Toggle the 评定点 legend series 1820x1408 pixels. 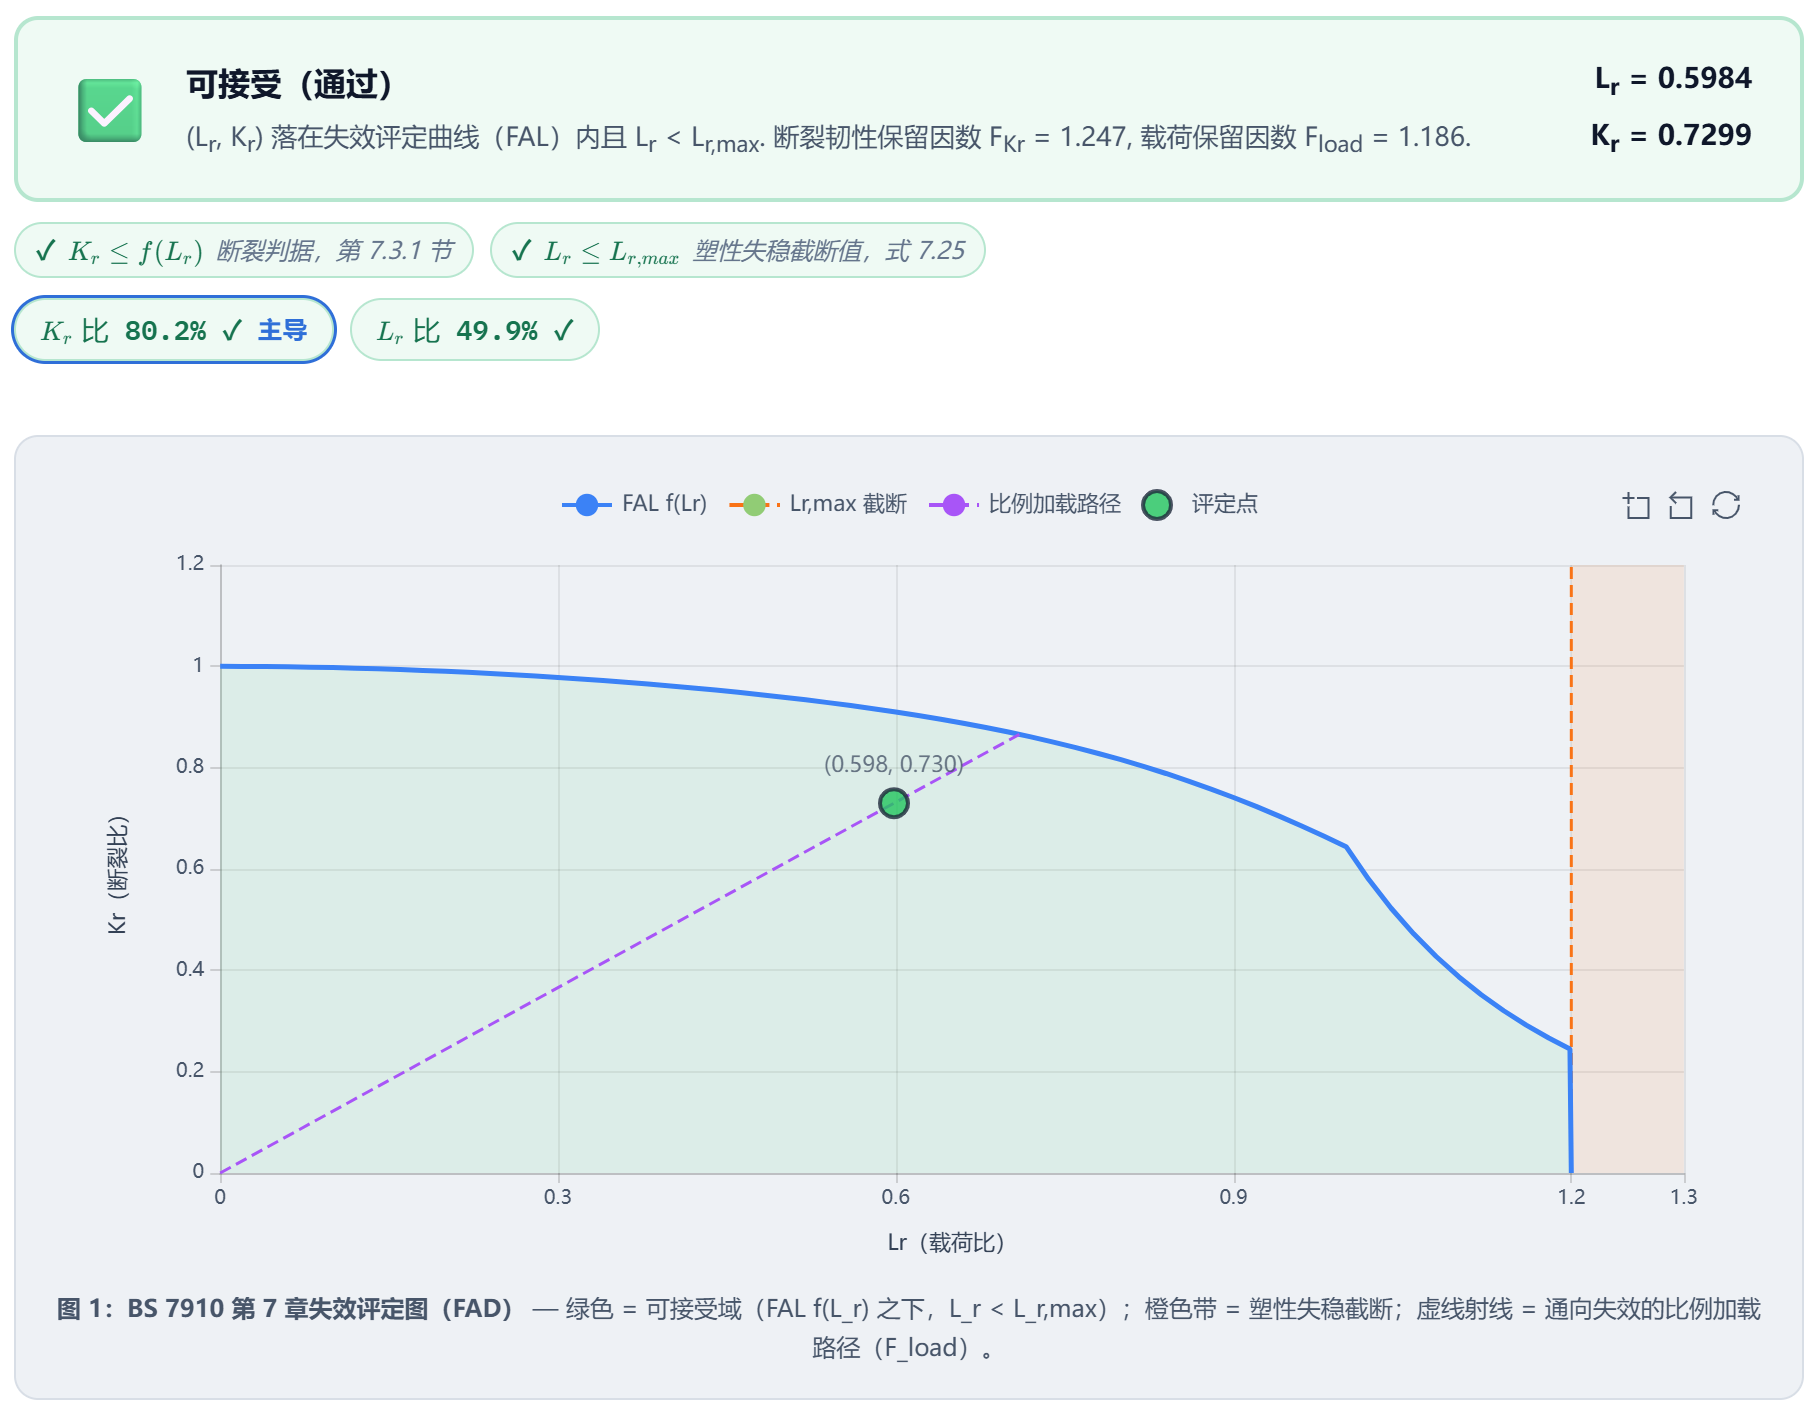pos(1200,504)
